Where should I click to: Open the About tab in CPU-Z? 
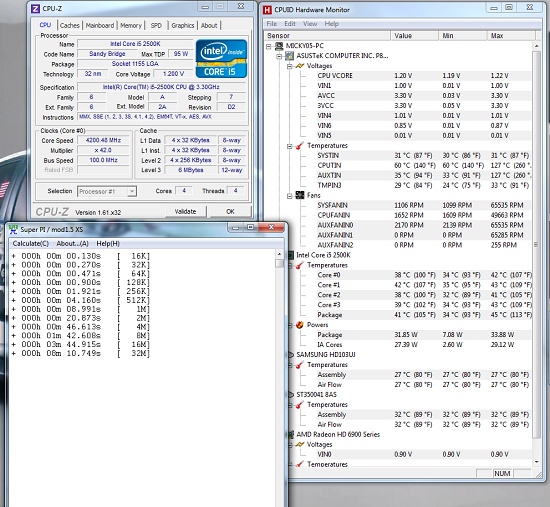point(209,25)
